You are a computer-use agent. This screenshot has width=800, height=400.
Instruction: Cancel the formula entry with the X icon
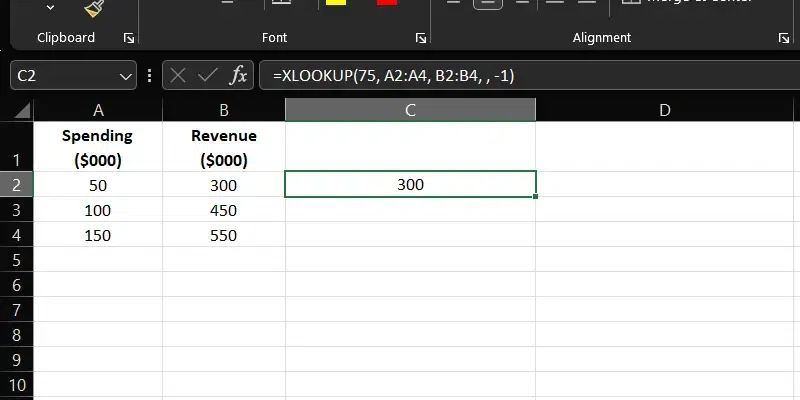[x=178, y=76]
